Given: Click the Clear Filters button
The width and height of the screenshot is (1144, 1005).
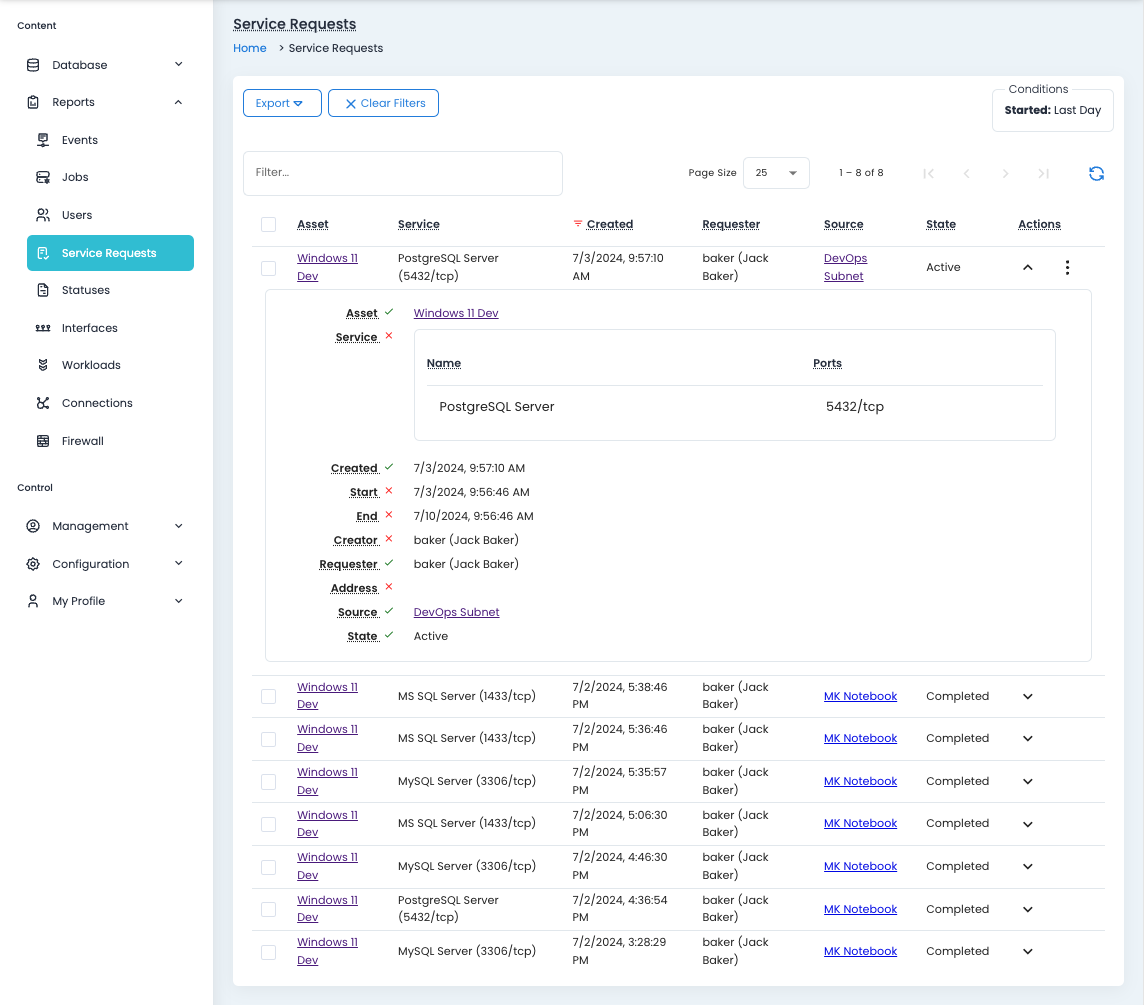Looking at the screenshot, I should (x=383, y=103).
